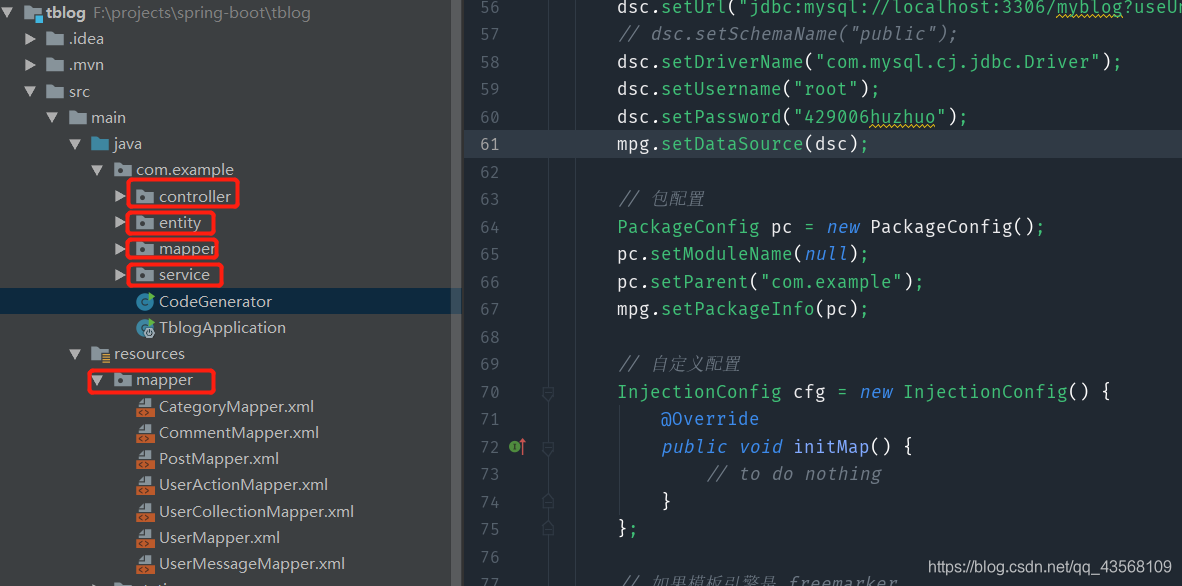Screen dimensions: 1182x586
Task: Click the UserCollectionMapper.xml file icon
Action: (145, 511)
